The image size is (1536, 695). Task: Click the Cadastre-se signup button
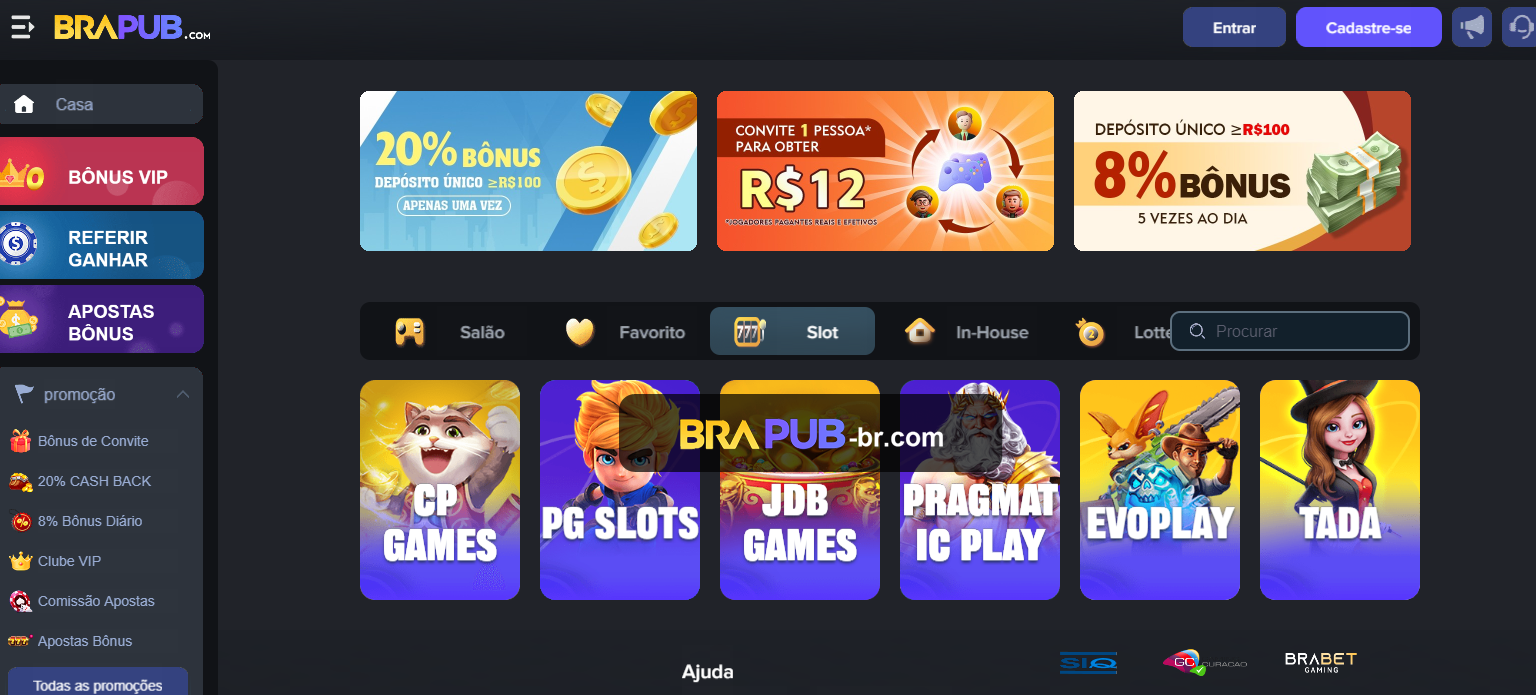click(1368, 27)
